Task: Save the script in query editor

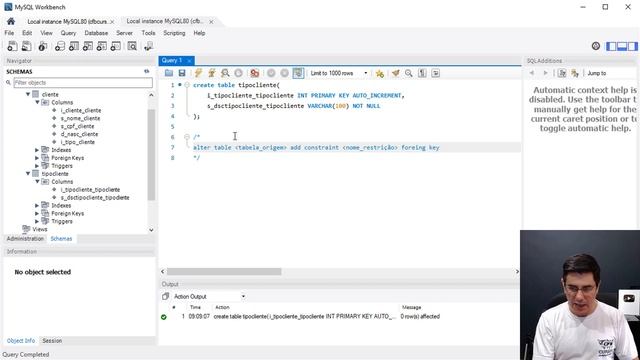Action: 182,73
